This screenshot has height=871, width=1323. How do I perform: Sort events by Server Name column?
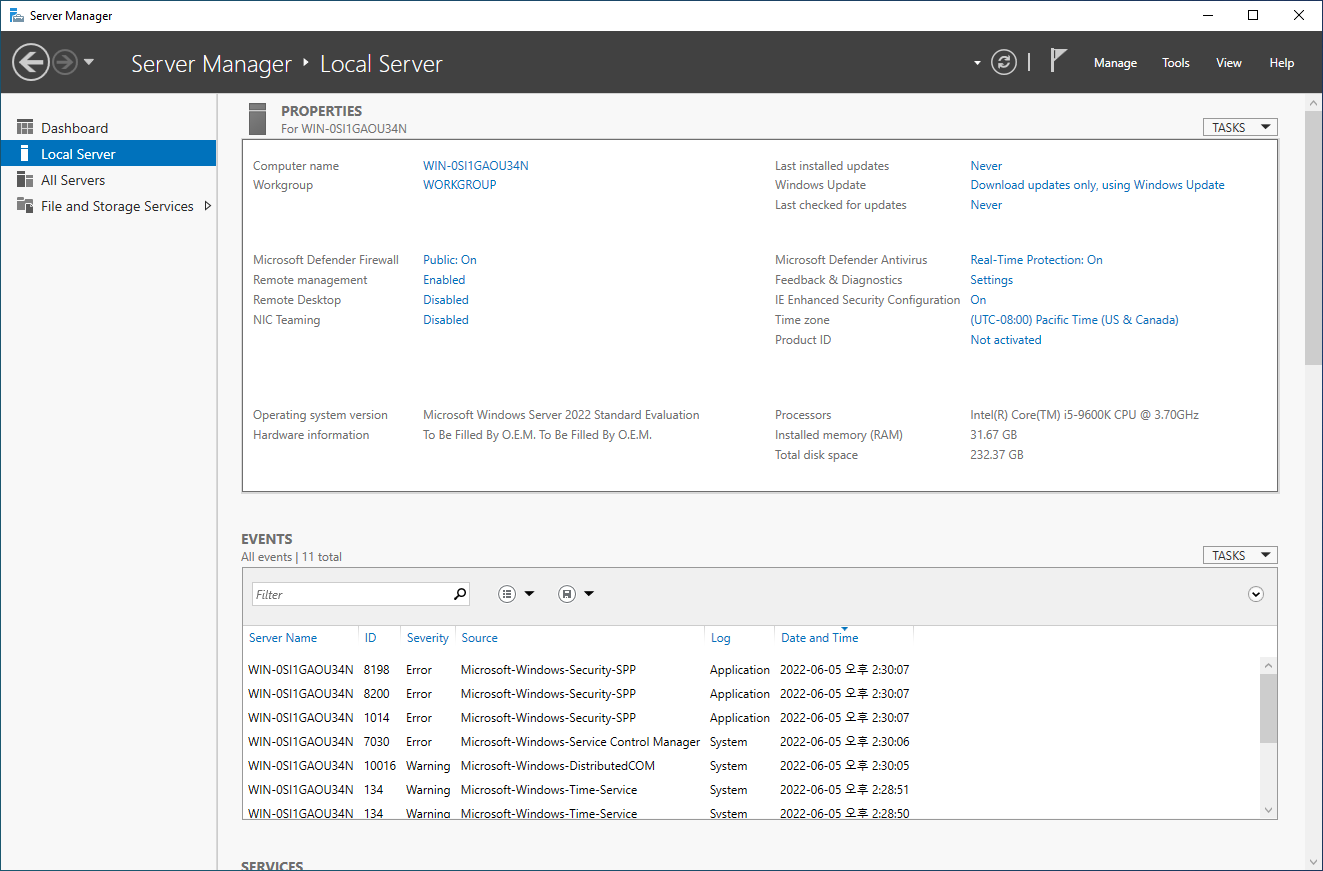click(x=283, y=638)
